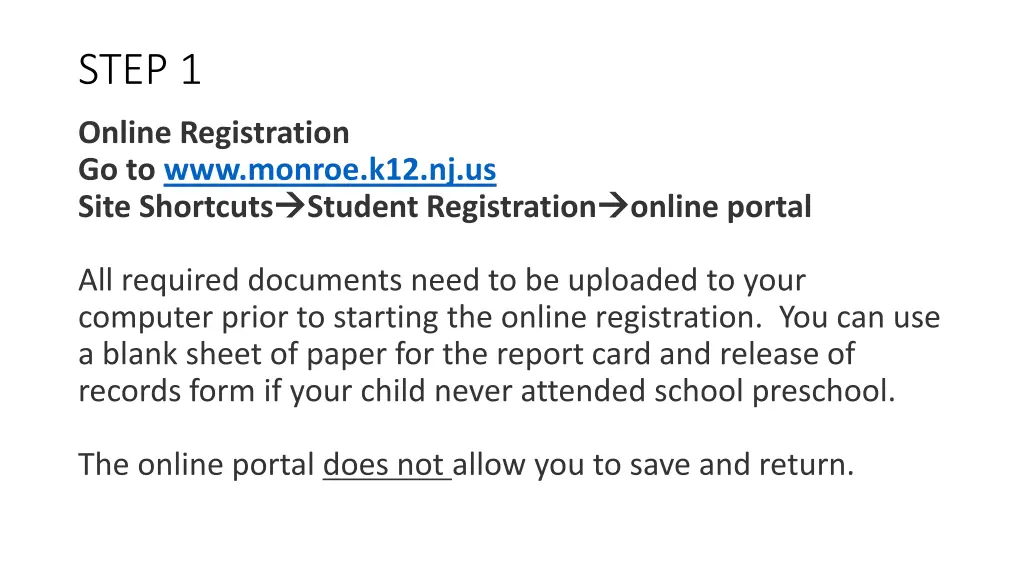Click the line starting 'computer prior to'
This screenshot has width=1024, height=576.
pyautogui.click(x=509, y=317)
